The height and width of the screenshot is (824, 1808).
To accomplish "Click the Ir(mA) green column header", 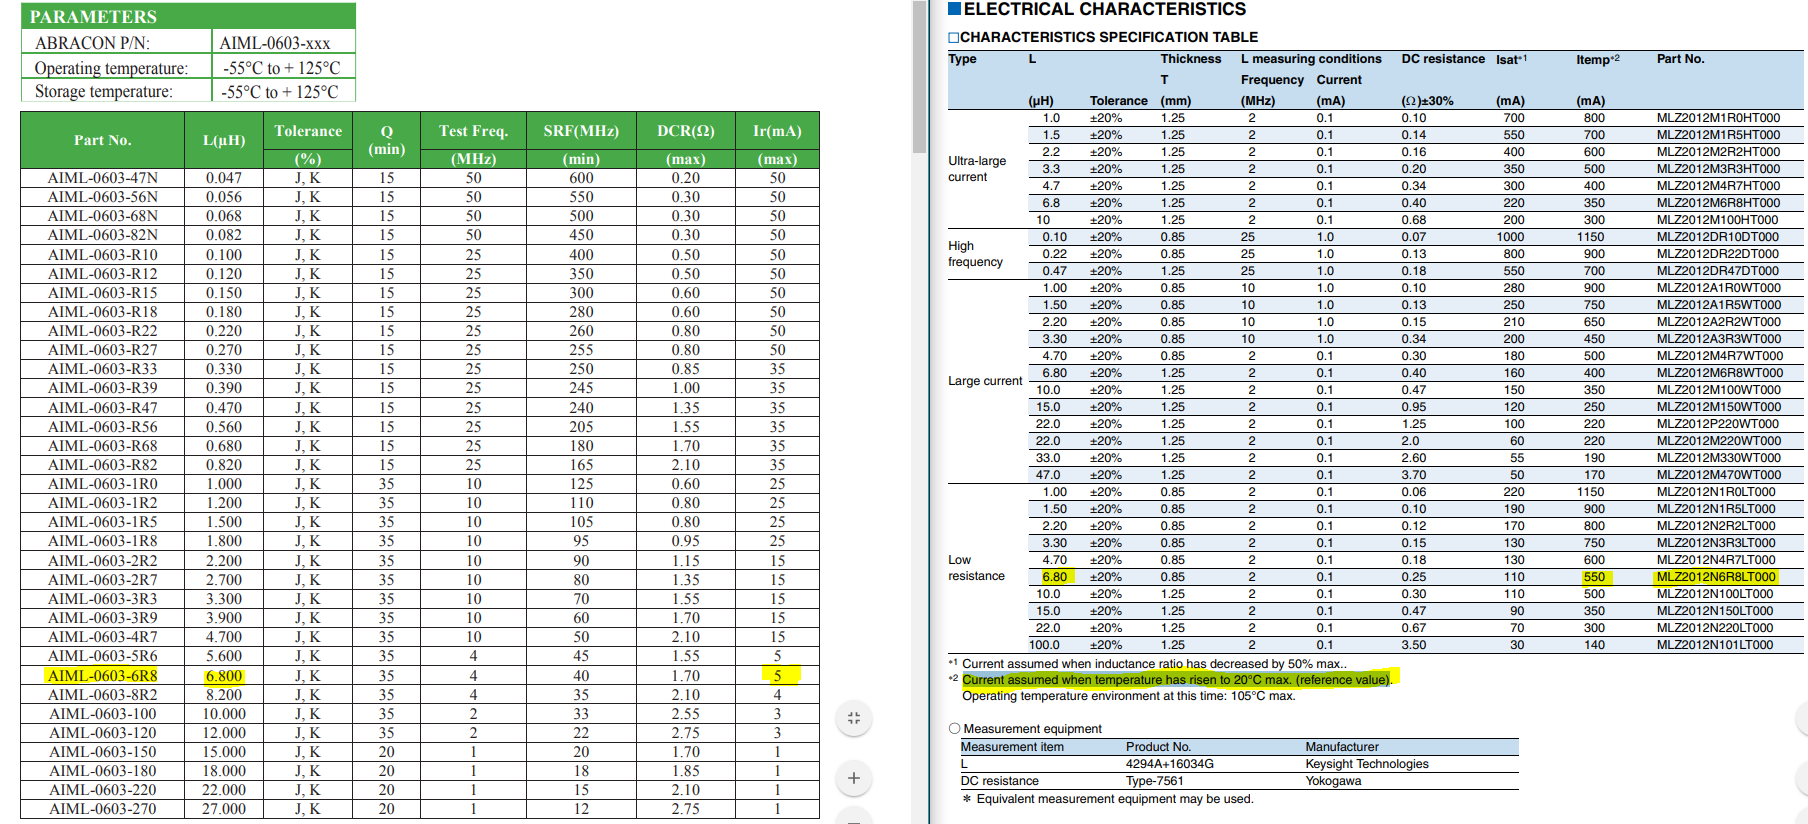I will [x=777, y=131].
